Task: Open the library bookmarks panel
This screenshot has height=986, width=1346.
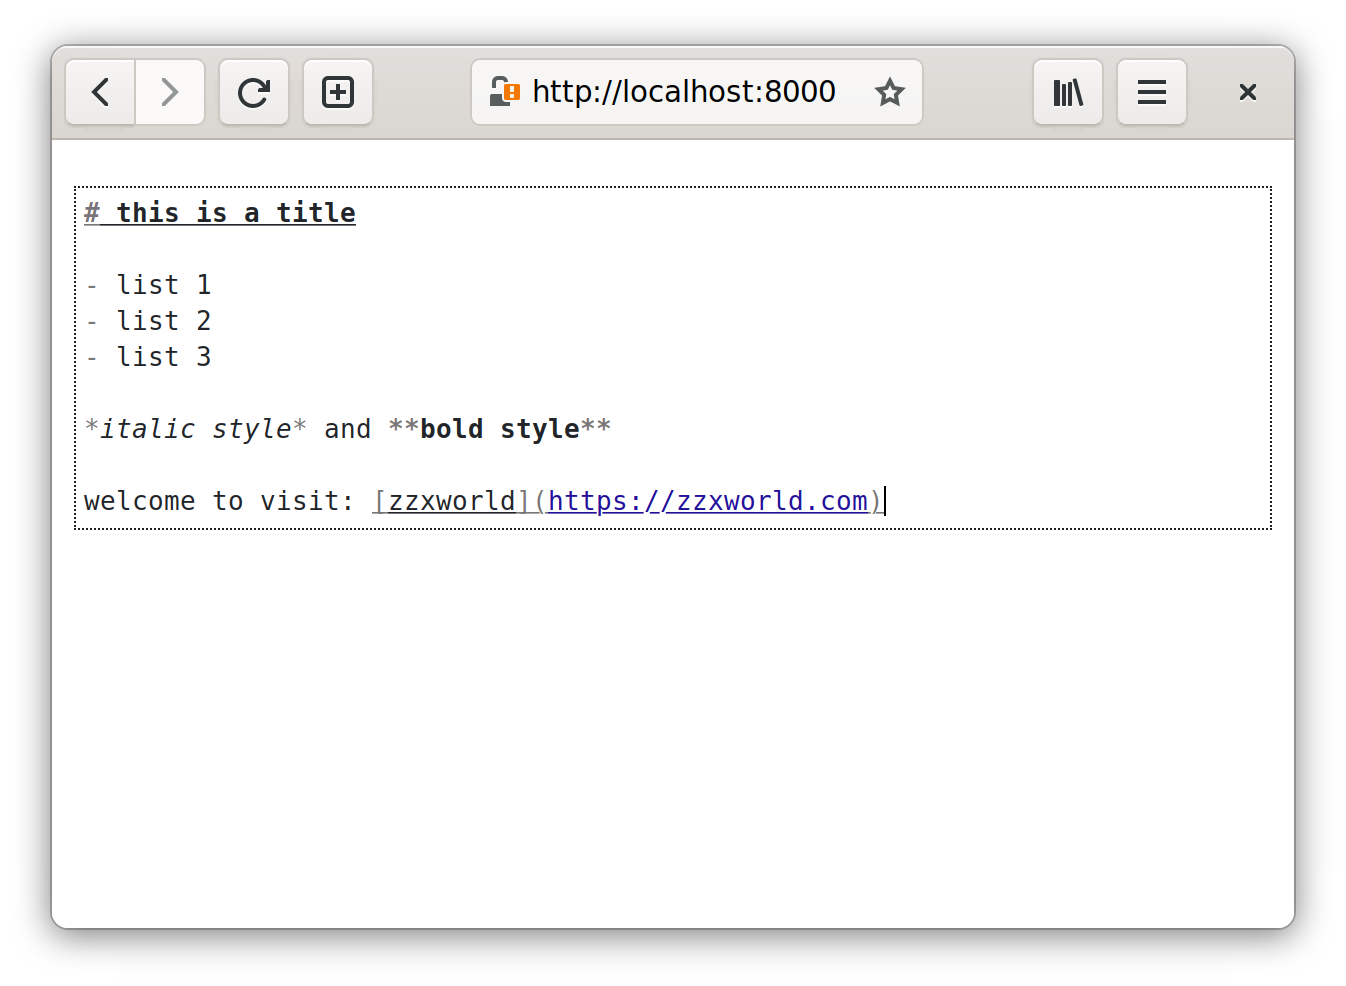Action: pyautogui.click(x=1068, y=92)
